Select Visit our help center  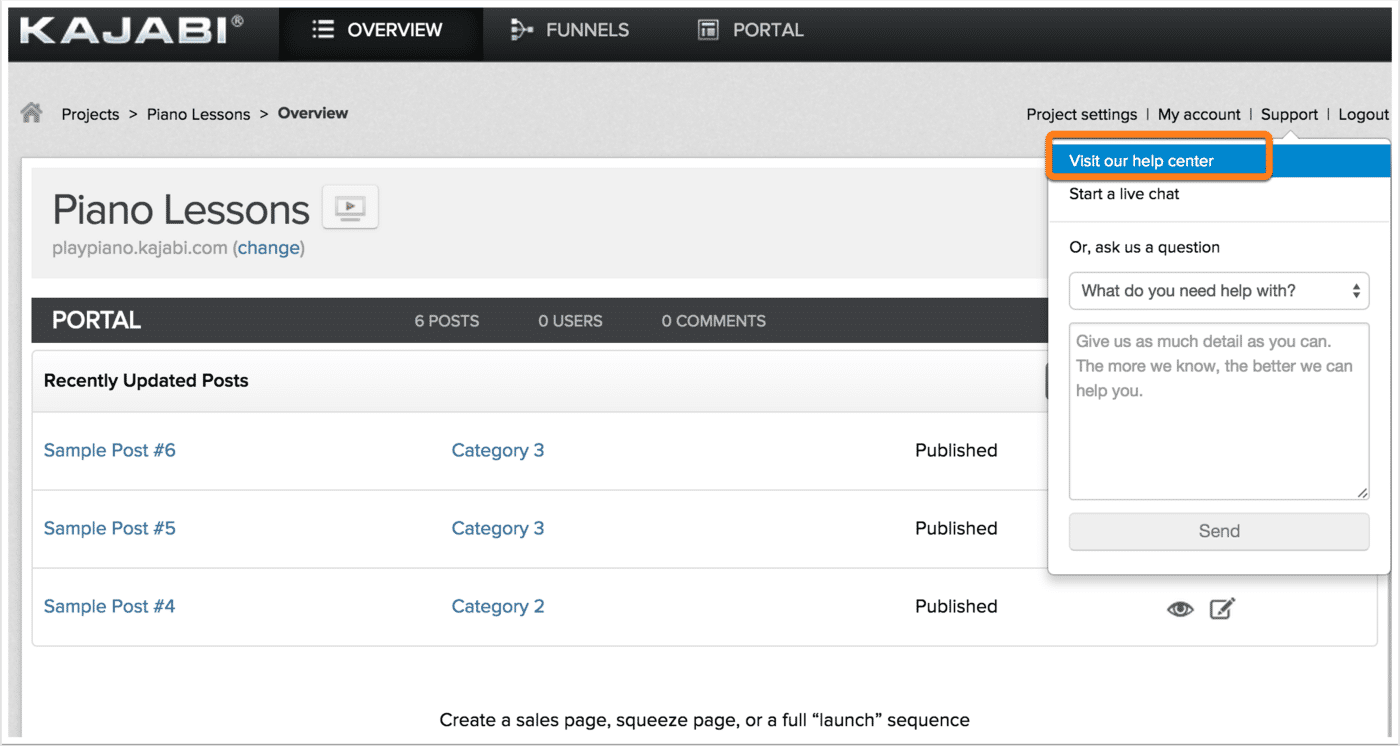(x=1219, y=161)
